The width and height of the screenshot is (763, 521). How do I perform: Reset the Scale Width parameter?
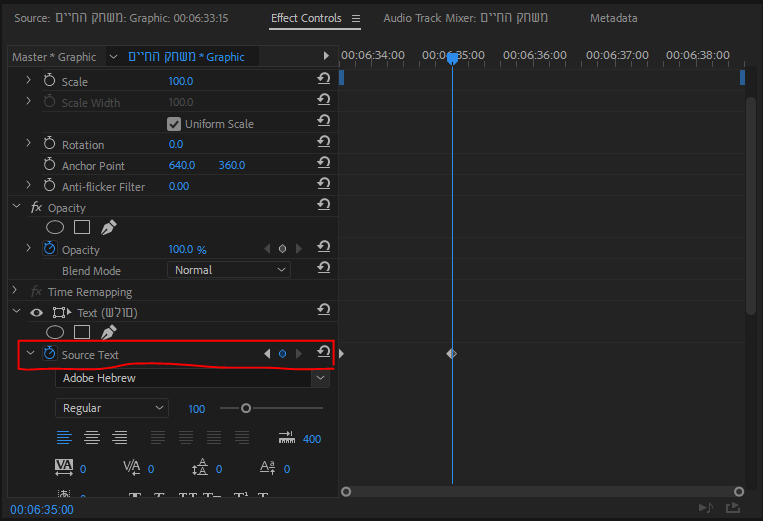[324, 99]
